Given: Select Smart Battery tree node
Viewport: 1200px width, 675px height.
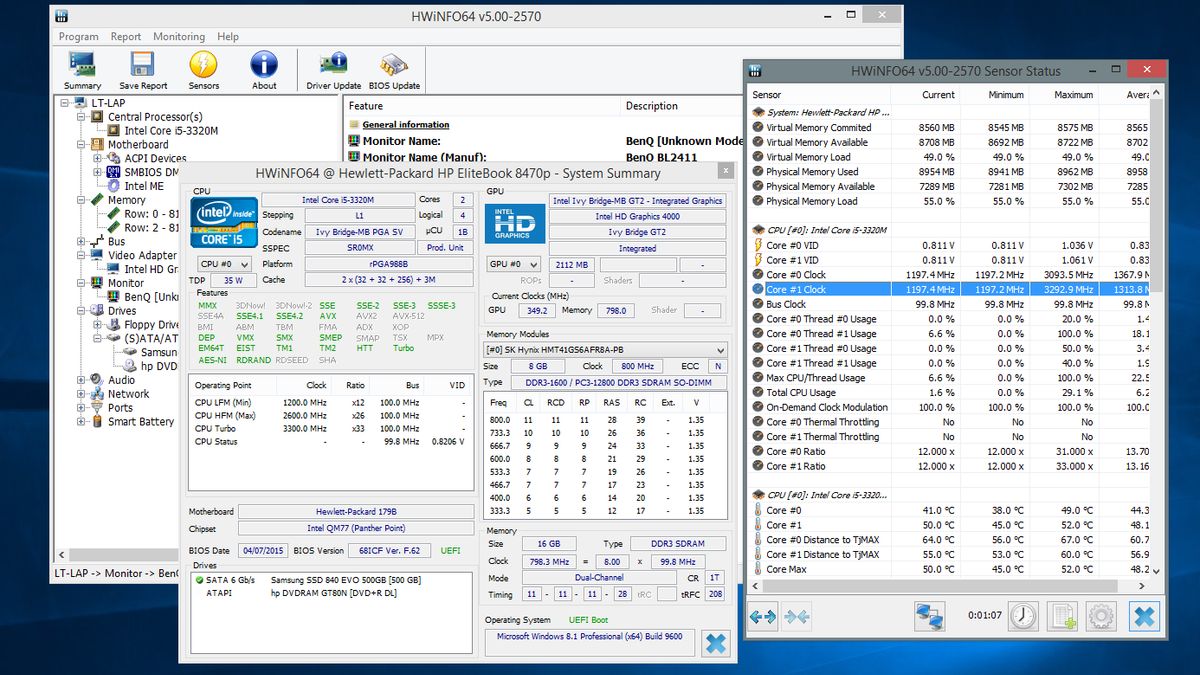Looking at the screenshot, I should [x=141, y=422].
